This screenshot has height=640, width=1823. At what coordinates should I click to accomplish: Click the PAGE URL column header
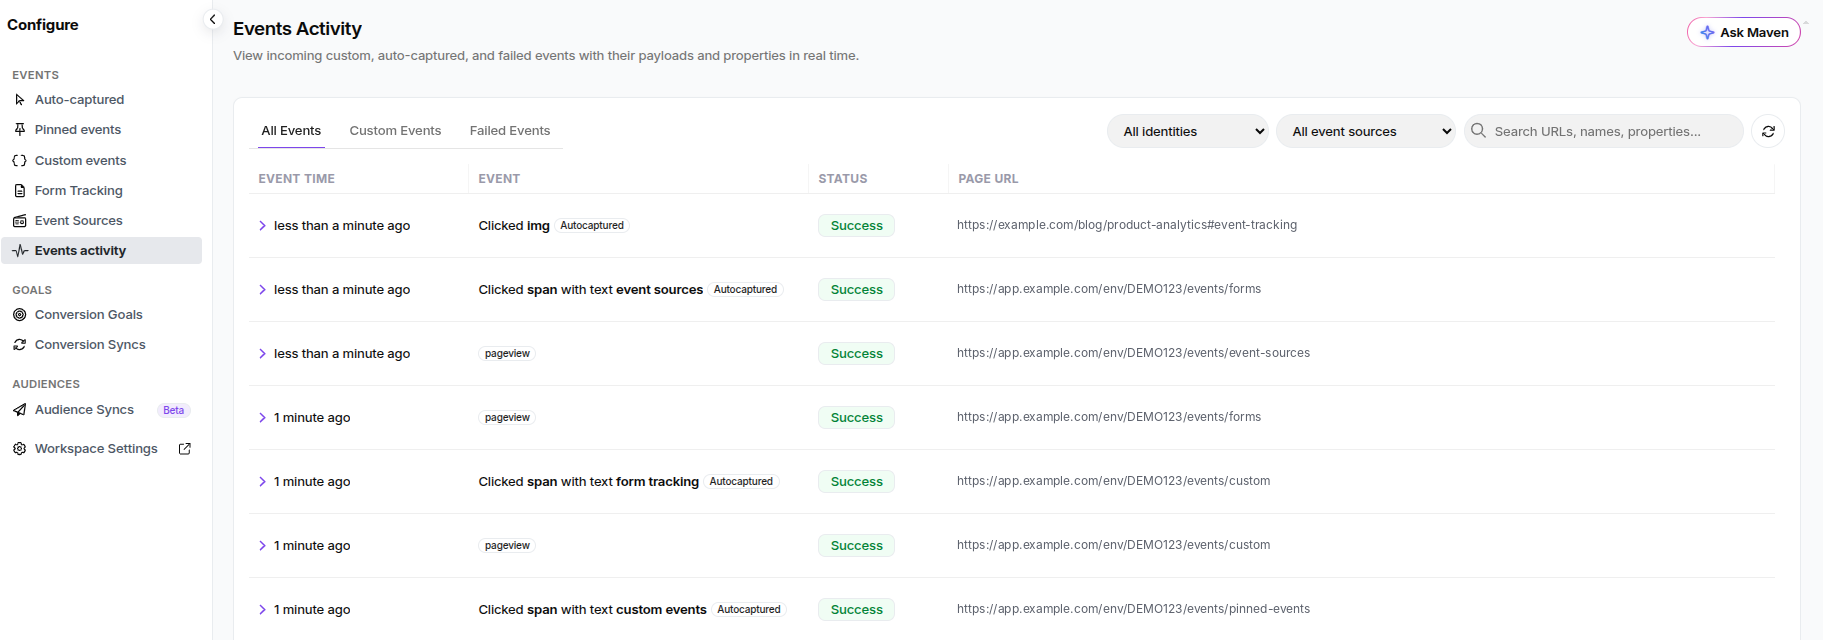[x=988, y=179]
